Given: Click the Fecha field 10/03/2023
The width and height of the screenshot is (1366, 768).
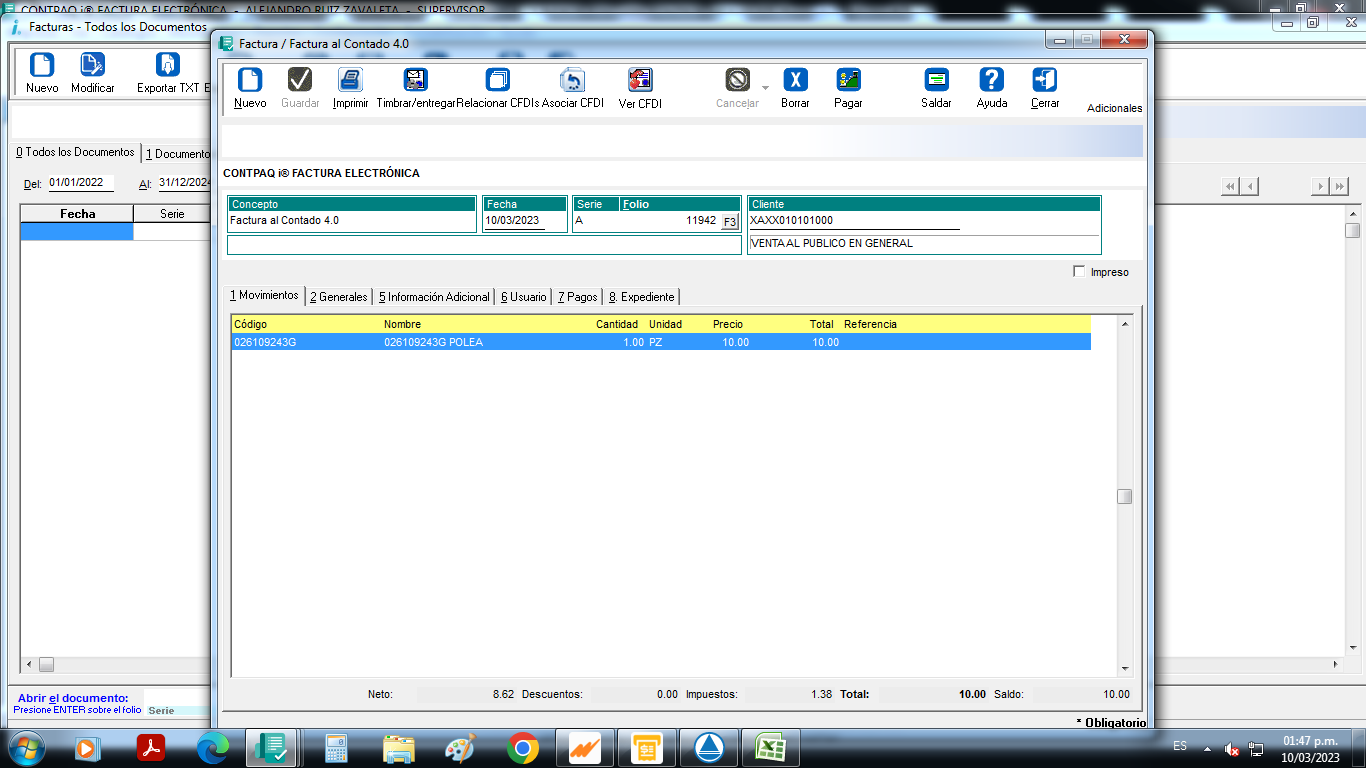Looking at the screenshot, I should [514, 221].
